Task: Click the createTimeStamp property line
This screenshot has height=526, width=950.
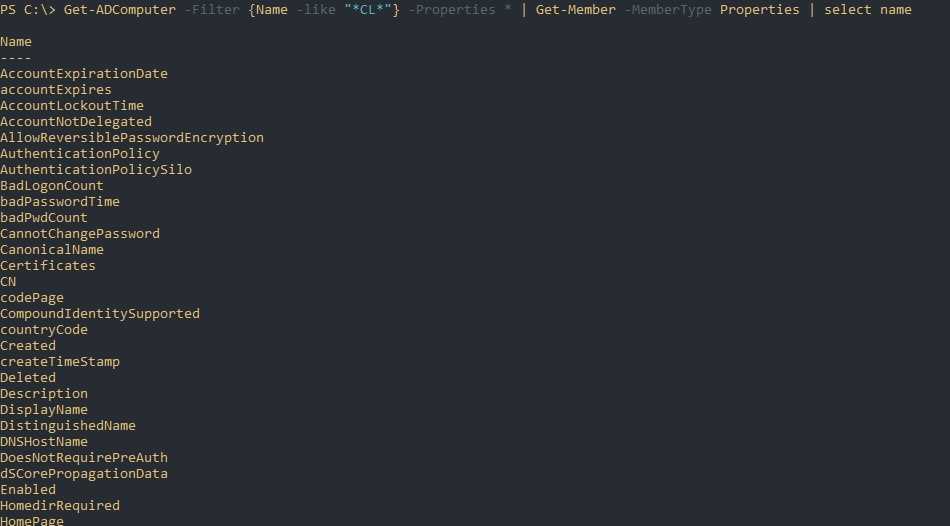Action: pos(60,362)
